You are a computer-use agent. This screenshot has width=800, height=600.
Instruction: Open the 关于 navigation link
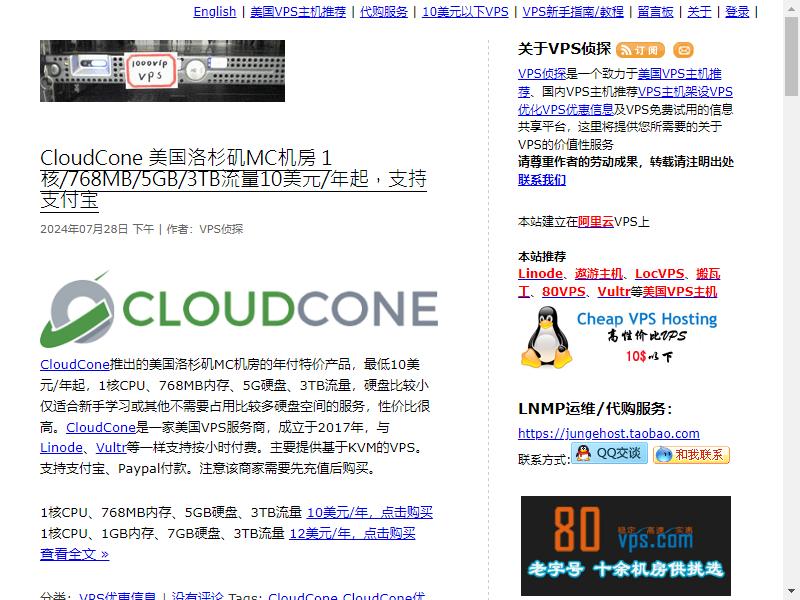pyautogui.click(x=699, y=11)
